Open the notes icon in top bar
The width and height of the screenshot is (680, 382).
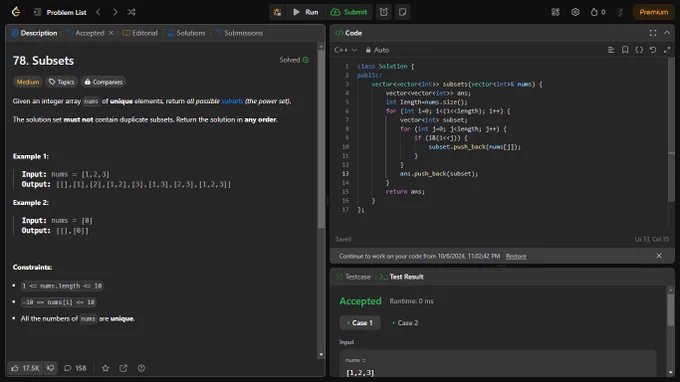(402, 12)
